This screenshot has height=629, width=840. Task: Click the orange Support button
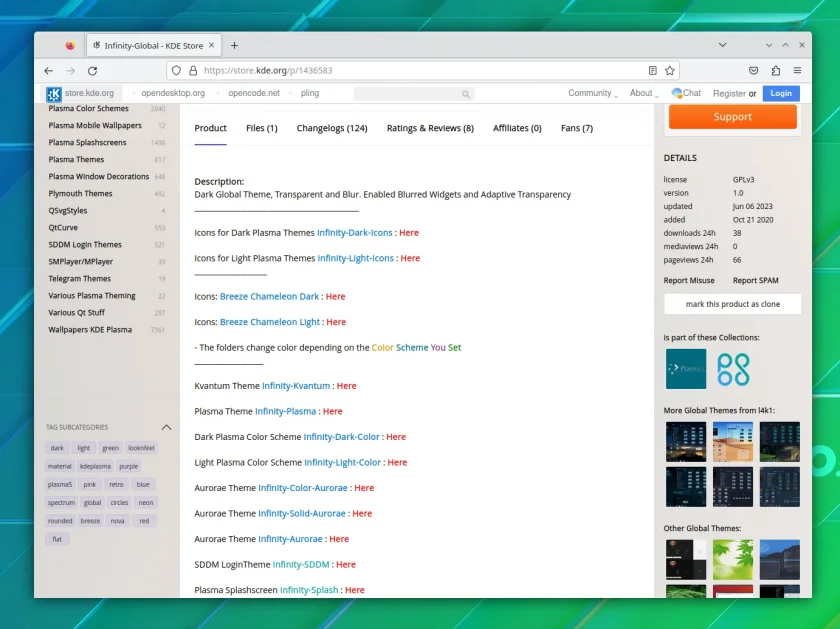(732, 117)
